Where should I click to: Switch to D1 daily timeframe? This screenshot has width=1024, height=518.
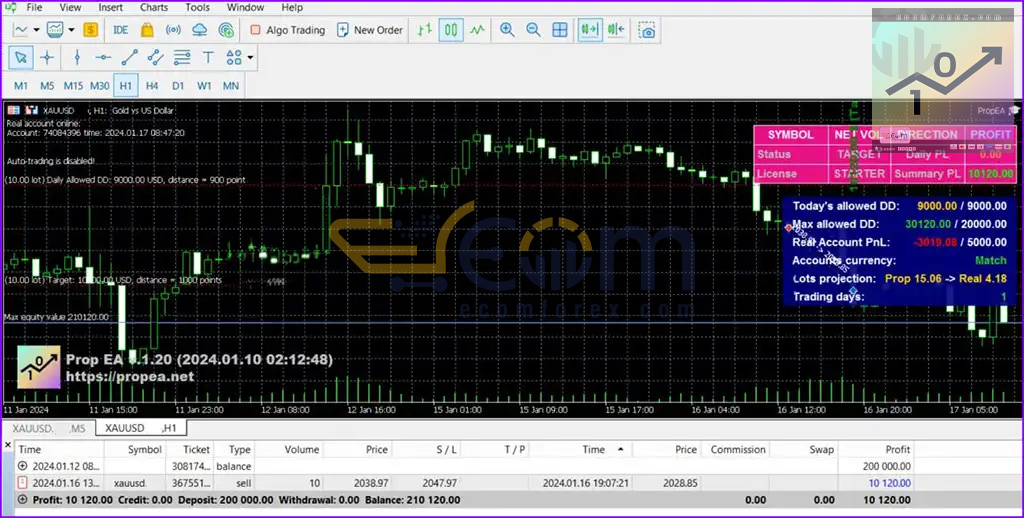(178, 86)
